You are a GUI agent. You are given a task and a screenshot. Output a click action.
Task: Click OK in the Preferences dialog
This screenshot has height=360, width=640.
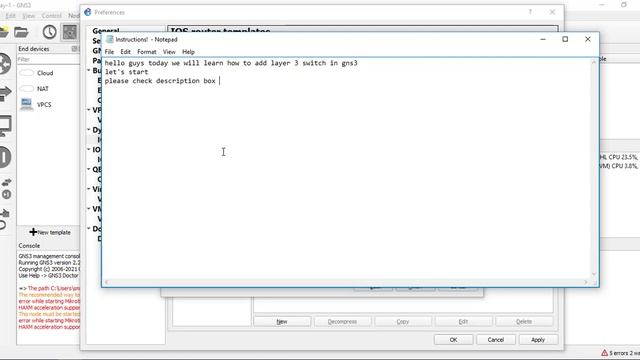(453, 340)
